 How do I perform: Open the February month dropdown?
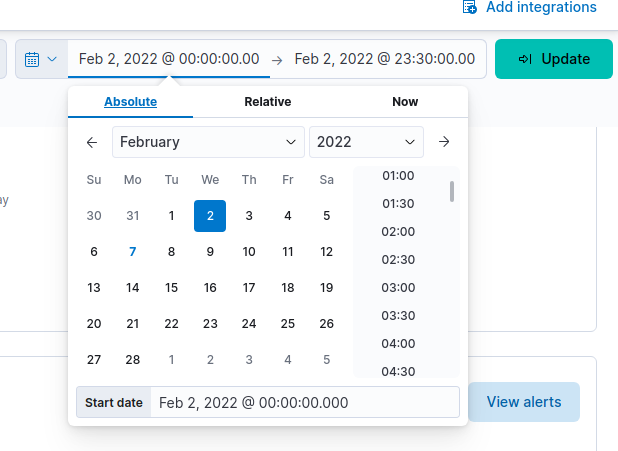(x=208, y=142)
